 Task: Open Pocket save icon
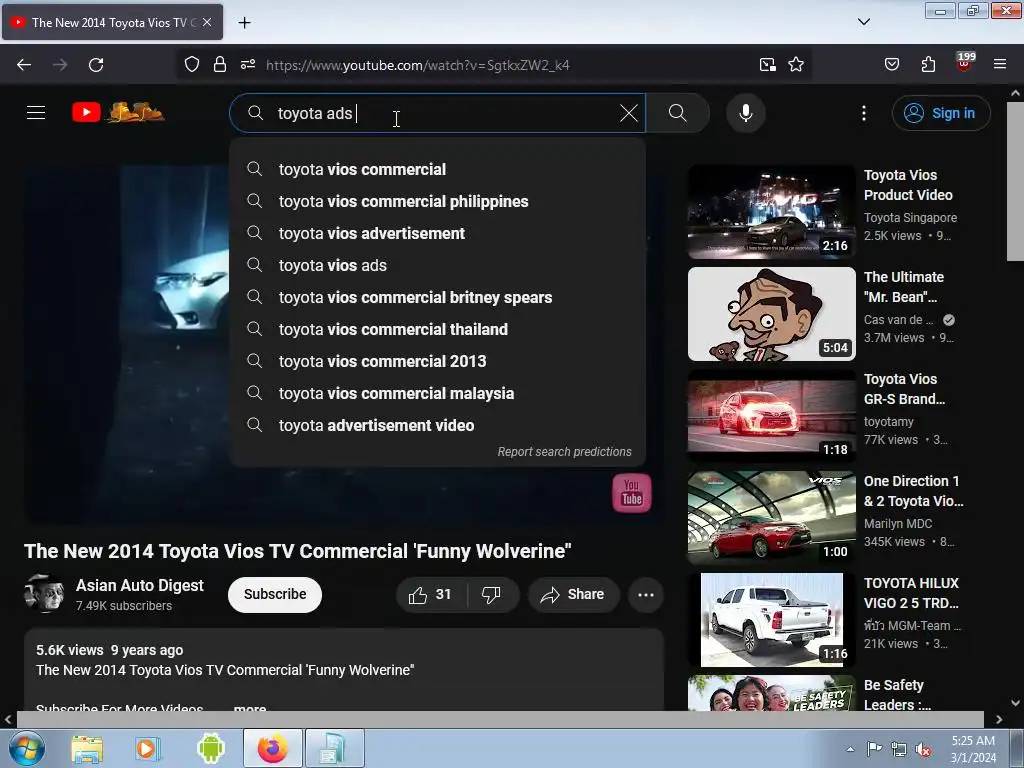[891, 64]
